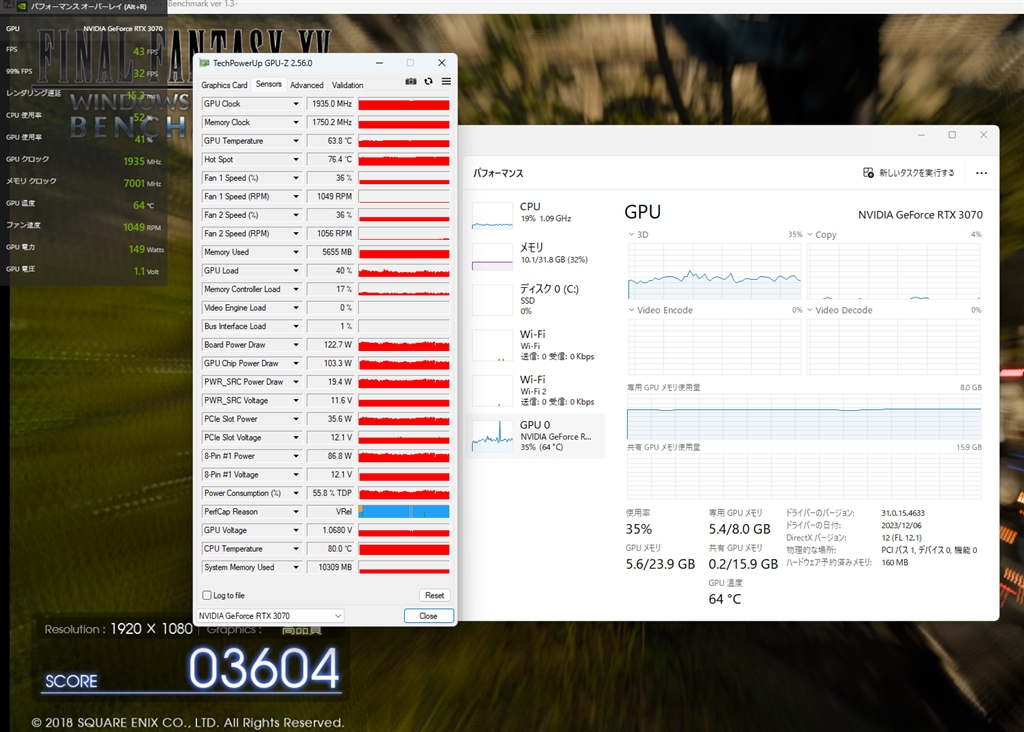Click the Memory Clock 1750.2 MHz value
Image resolution: width=1024 pixels, height=732 pixels.
pyautogui.click(x=330, y=122)
